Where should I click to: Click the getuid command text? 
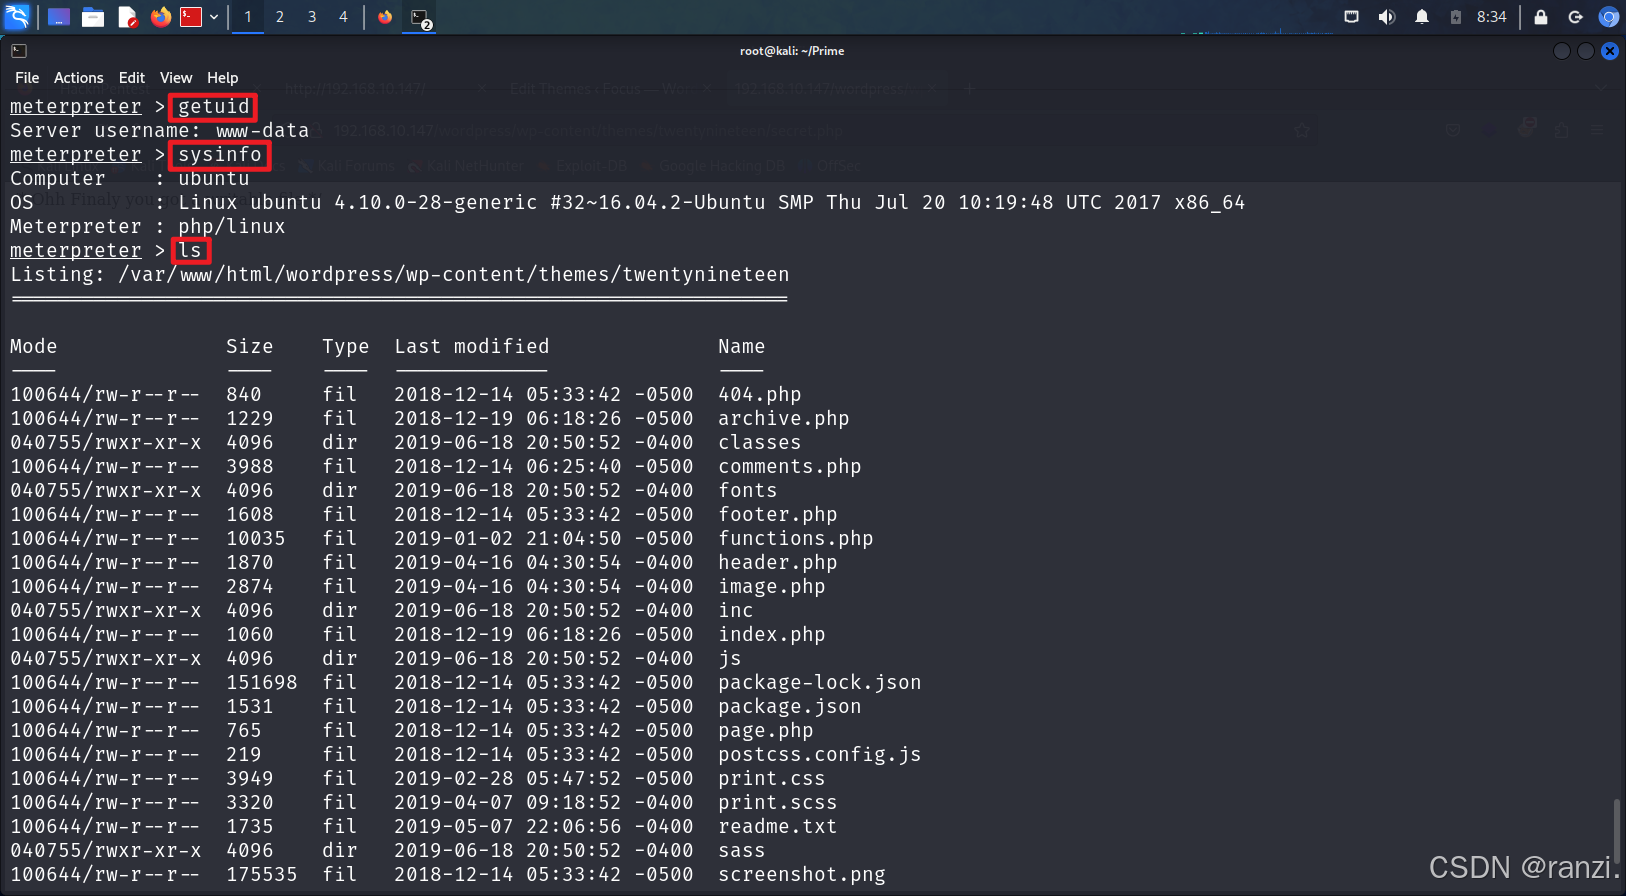213,107
